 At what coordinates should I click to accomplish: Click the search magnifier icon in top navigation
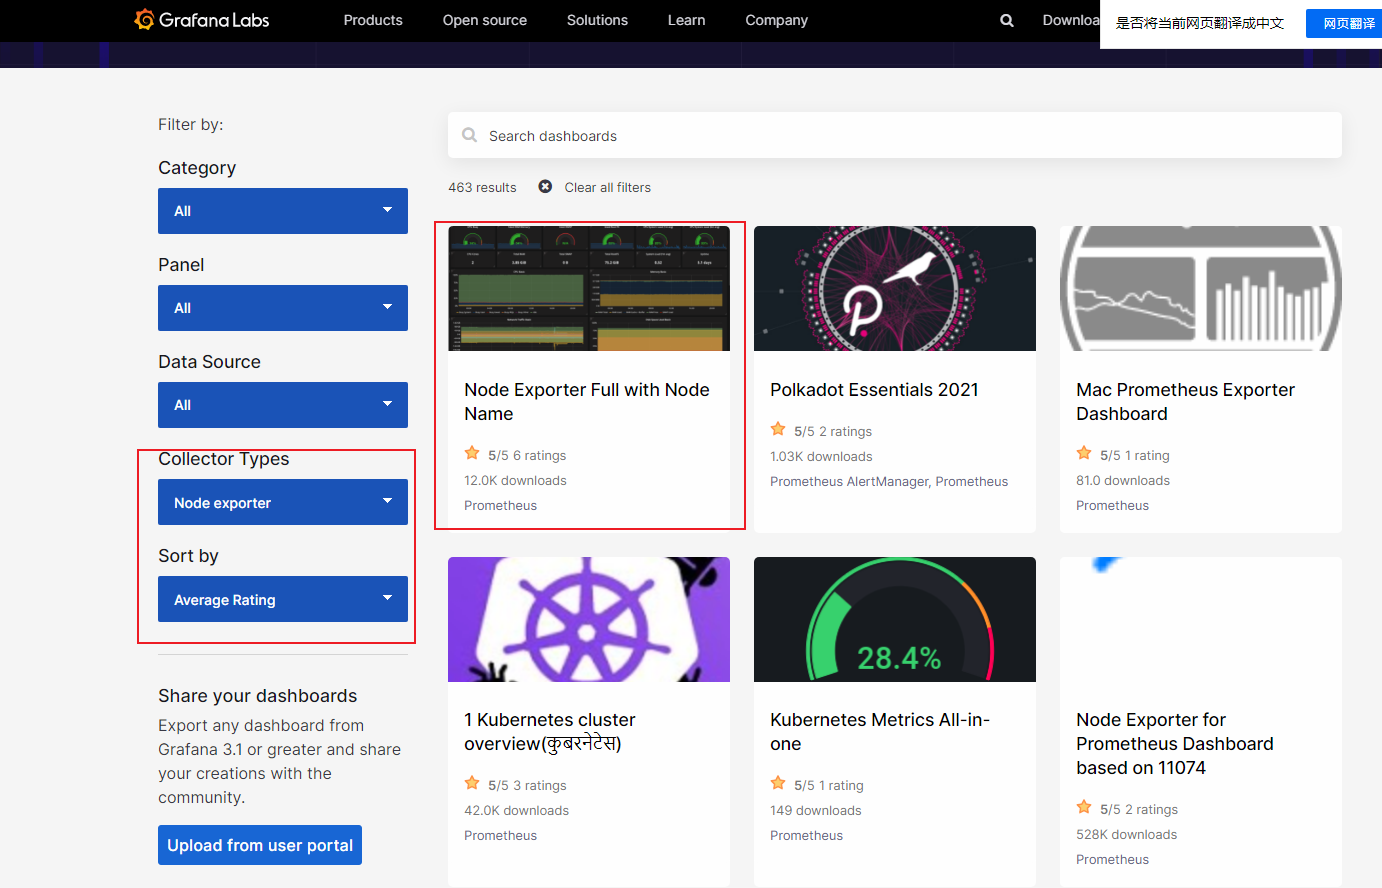(x=1007, y=20)
